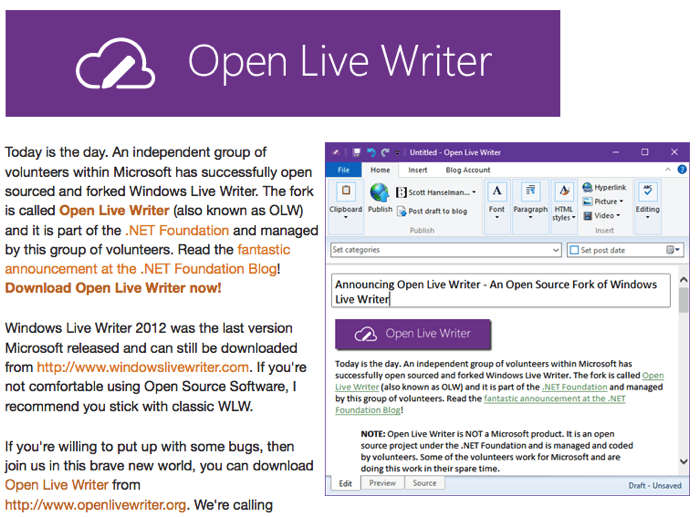Switch to the Source view tab
This screenshot has width=700, height=517.
pos(425,483)
